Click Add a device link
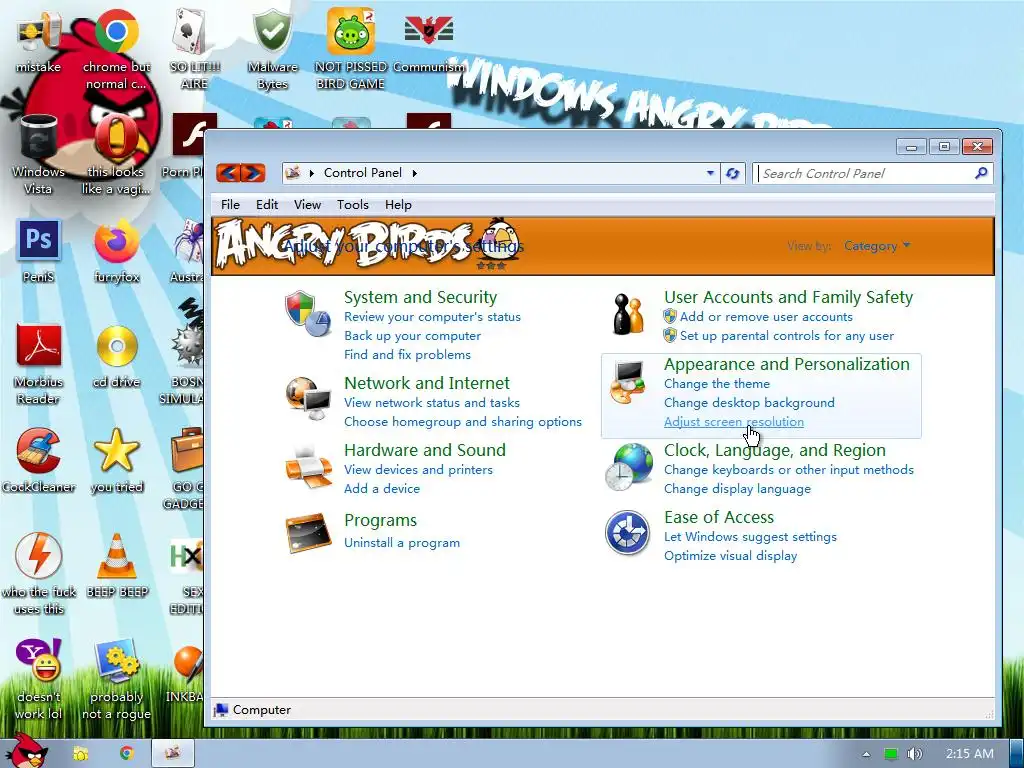This screenshot has width=1024, height=768. pos(381,488)
